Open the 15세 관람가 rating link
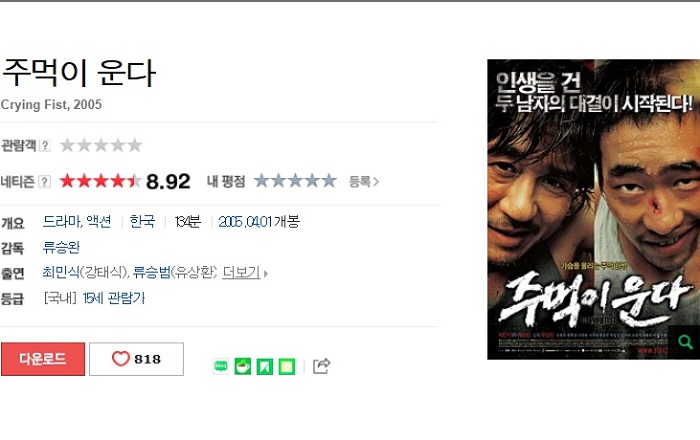The height and width of the screenshot is (440, 700). point(114,298)
